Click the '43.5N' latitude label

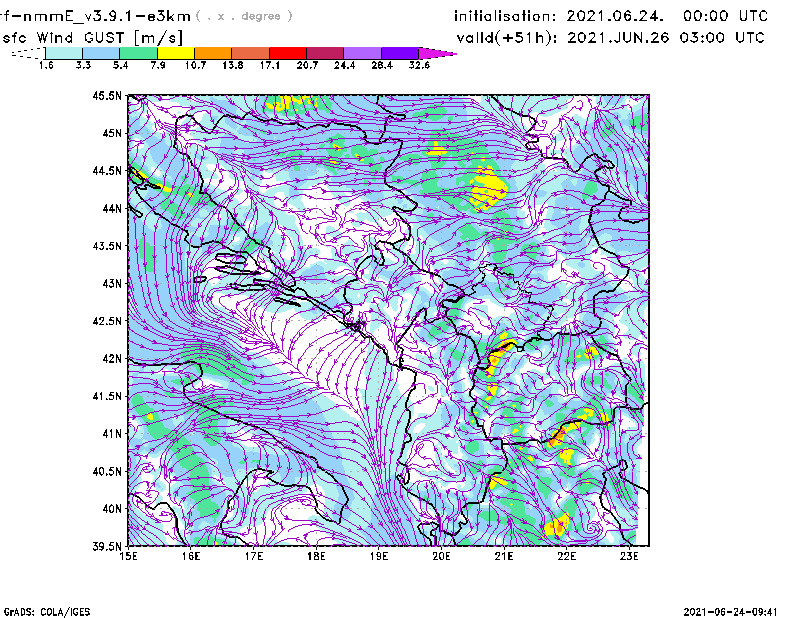pos(107,246)
